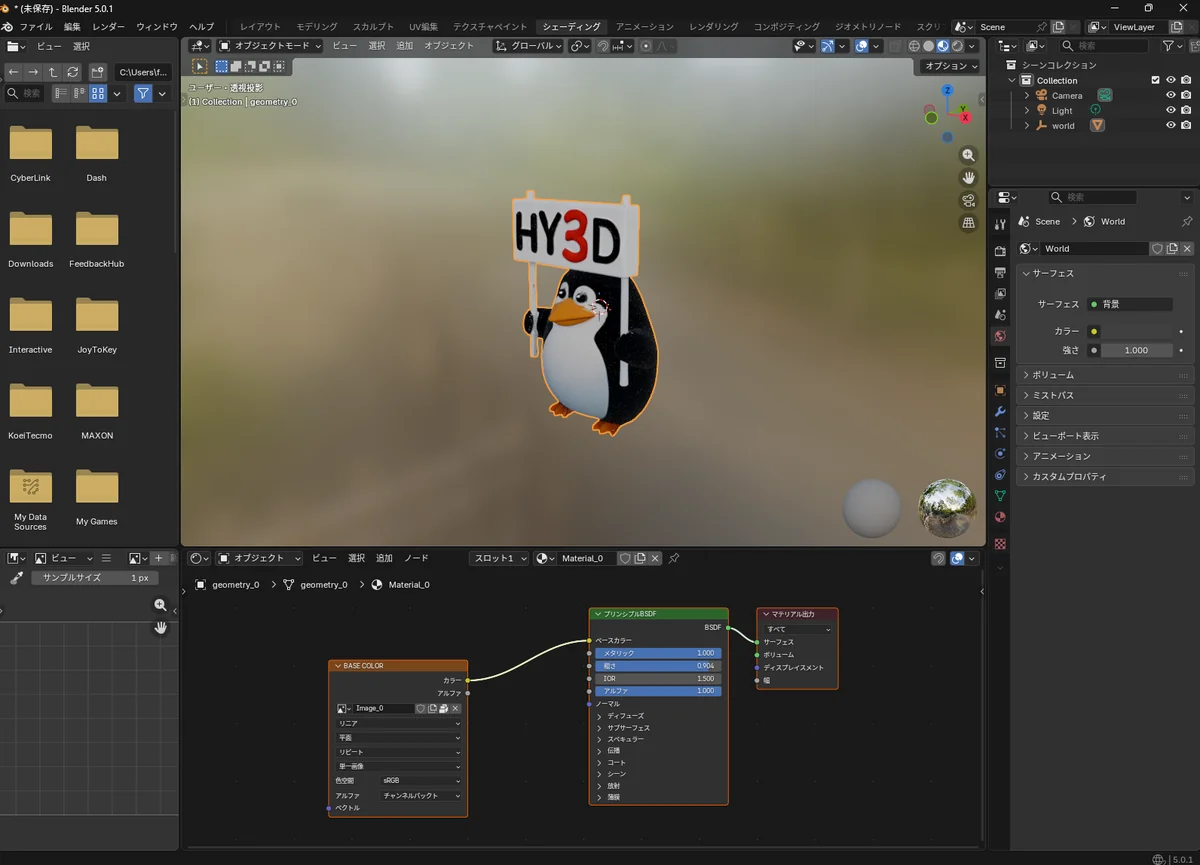1200x865 pixels.
Task: Uncheck the Collection exclude checkbox
Action: (x=1156, y=80)
